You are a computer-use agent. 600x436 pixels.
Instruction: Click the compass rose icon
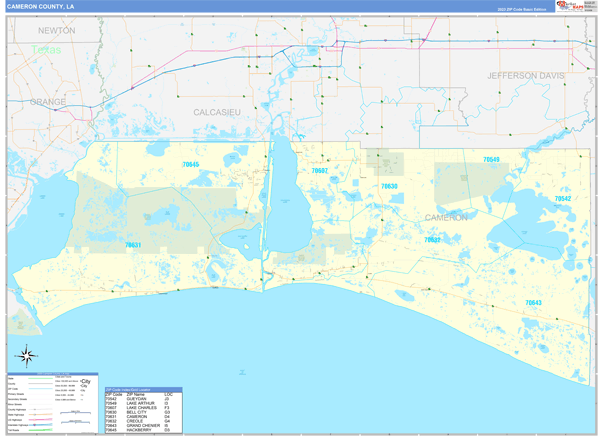[27, 355]
